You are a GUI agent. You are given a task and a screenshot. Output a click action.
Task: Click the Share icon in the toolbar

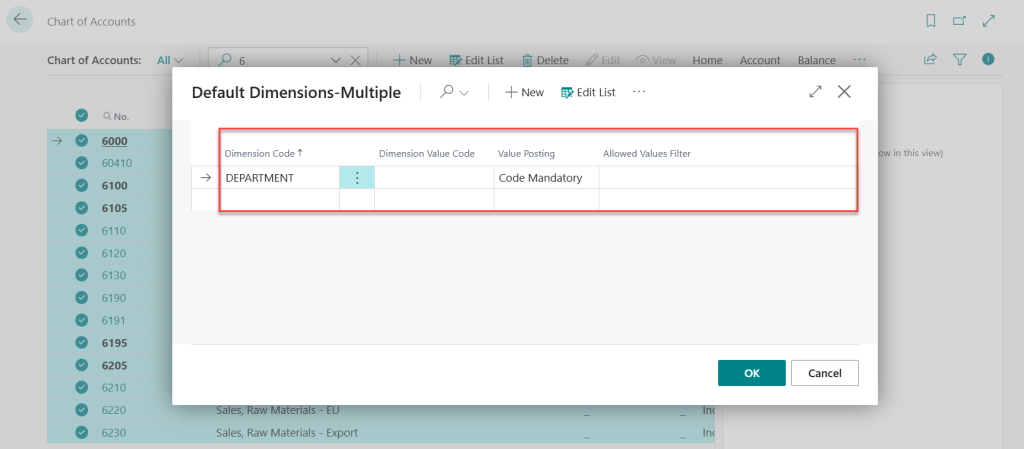pos(930,59)
